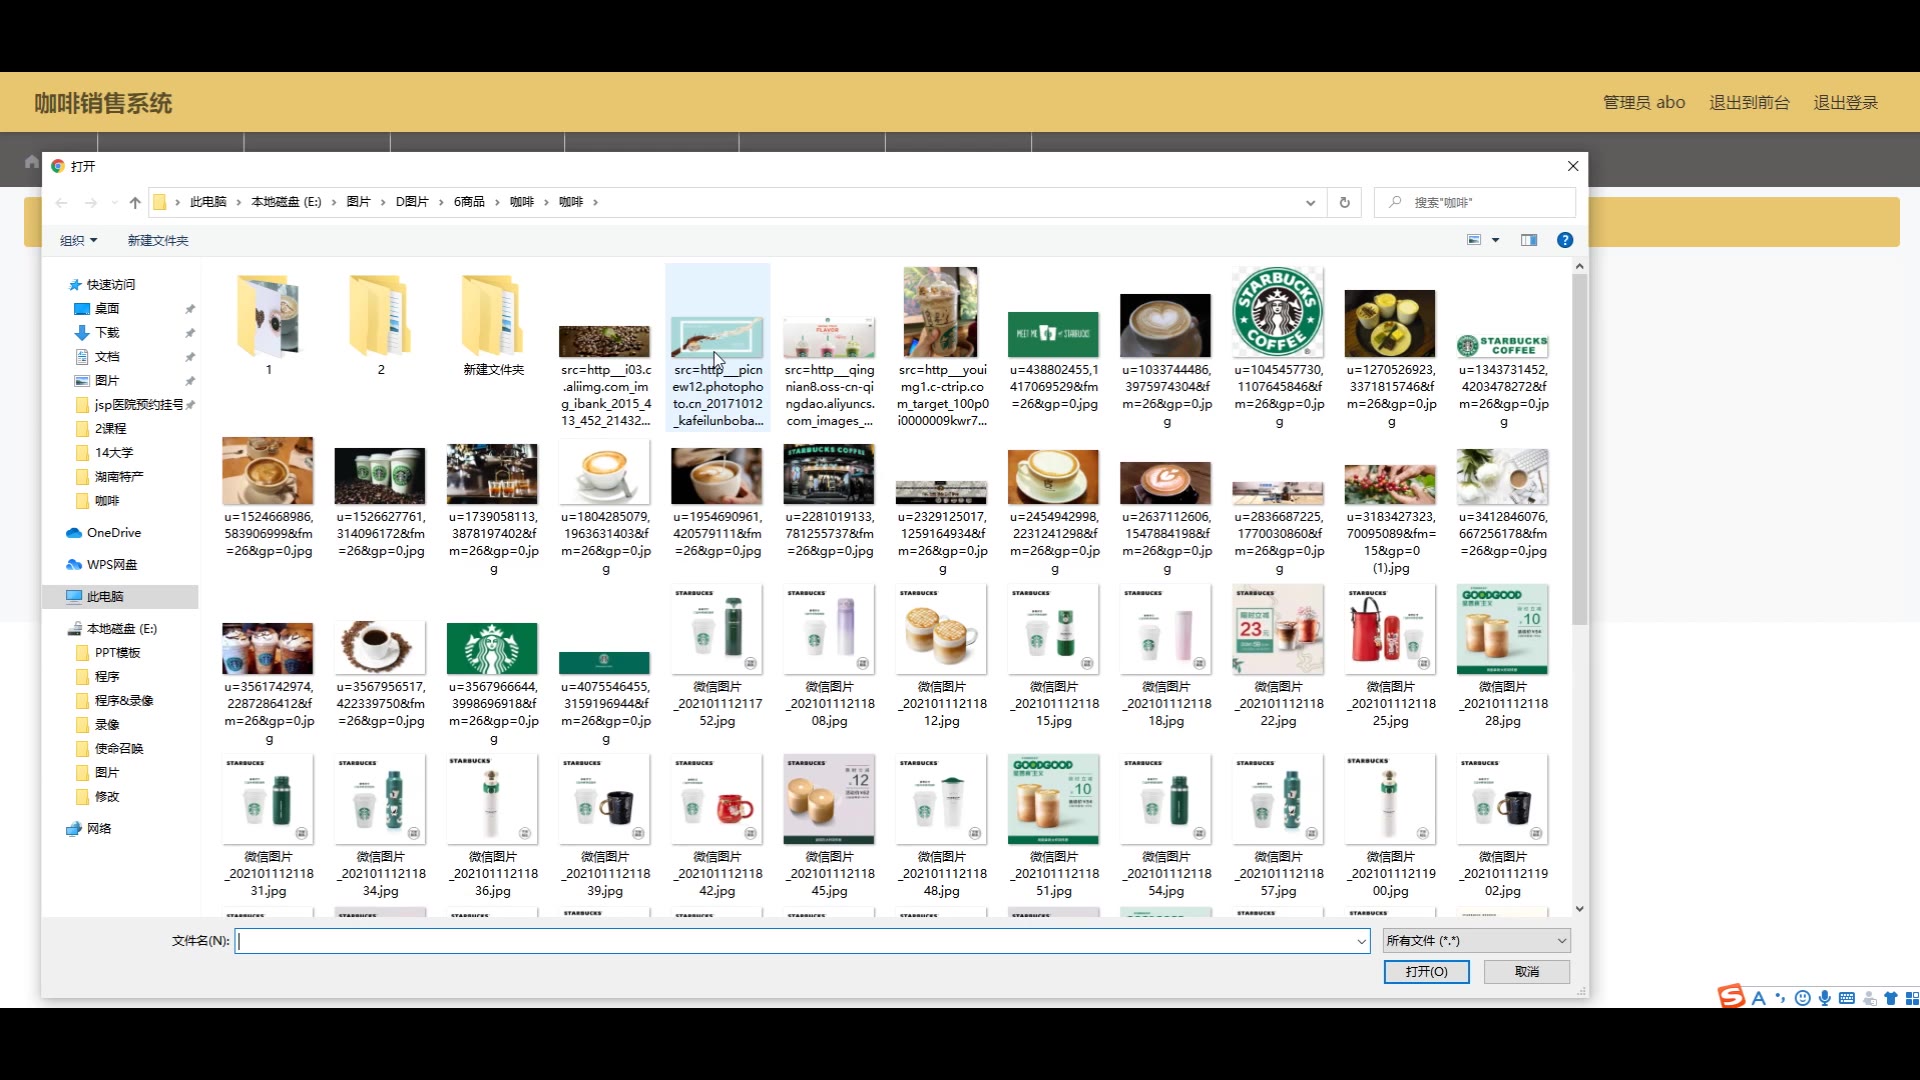Go up one folder level arrow
The image size is (1920, 1080).
pyautogui.click(x=135, y=202)
